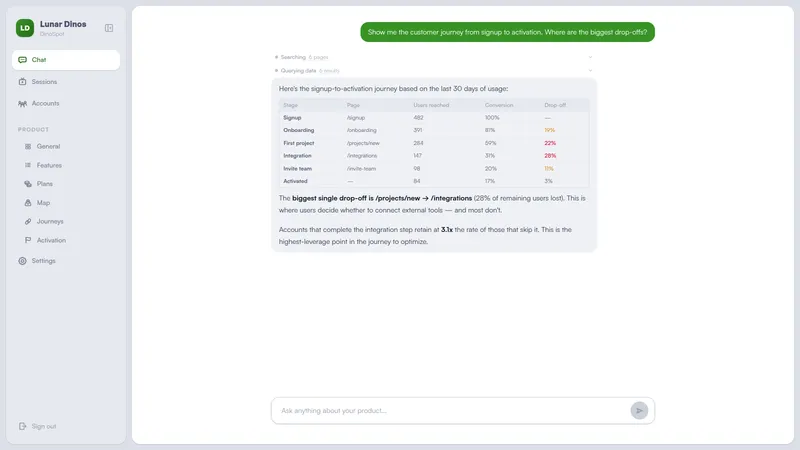Click the /invite-team page cell

pyautogui.click(x=361, y=168)
